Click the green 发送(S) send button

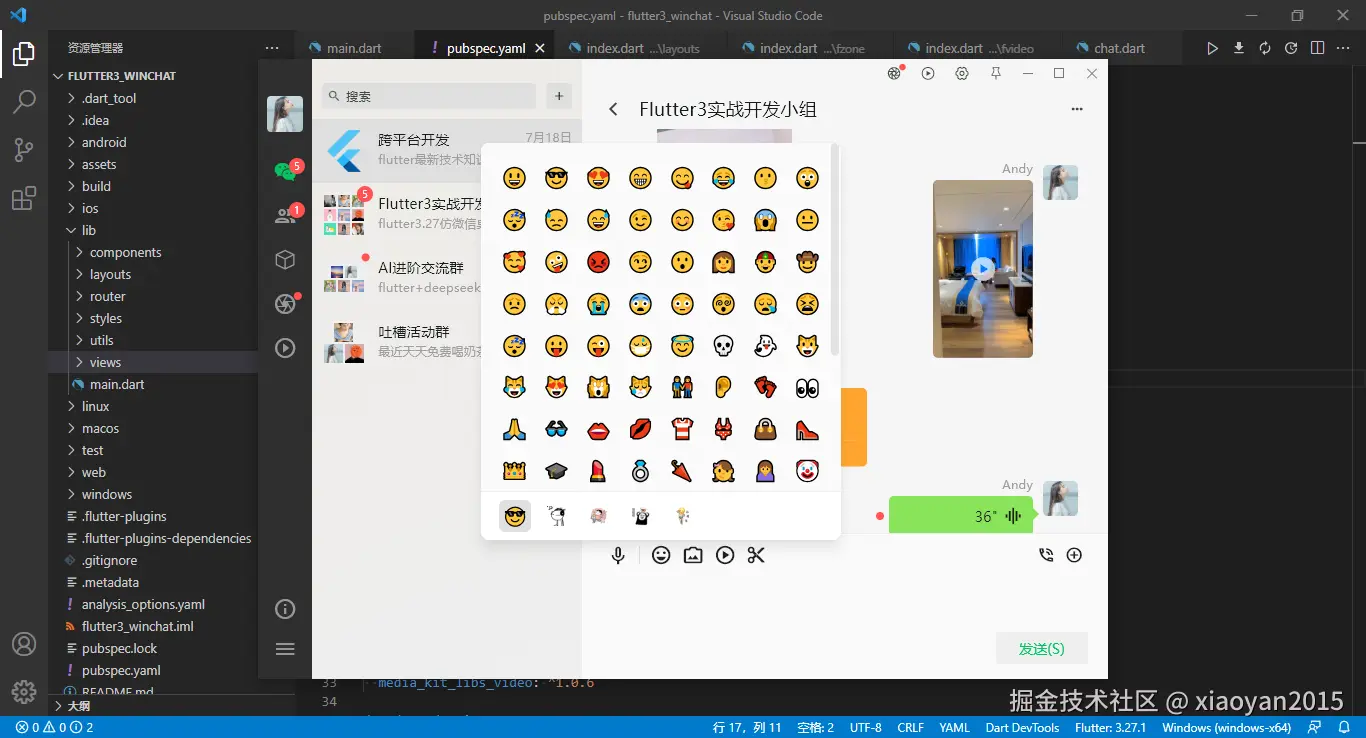pos(1041,648)
